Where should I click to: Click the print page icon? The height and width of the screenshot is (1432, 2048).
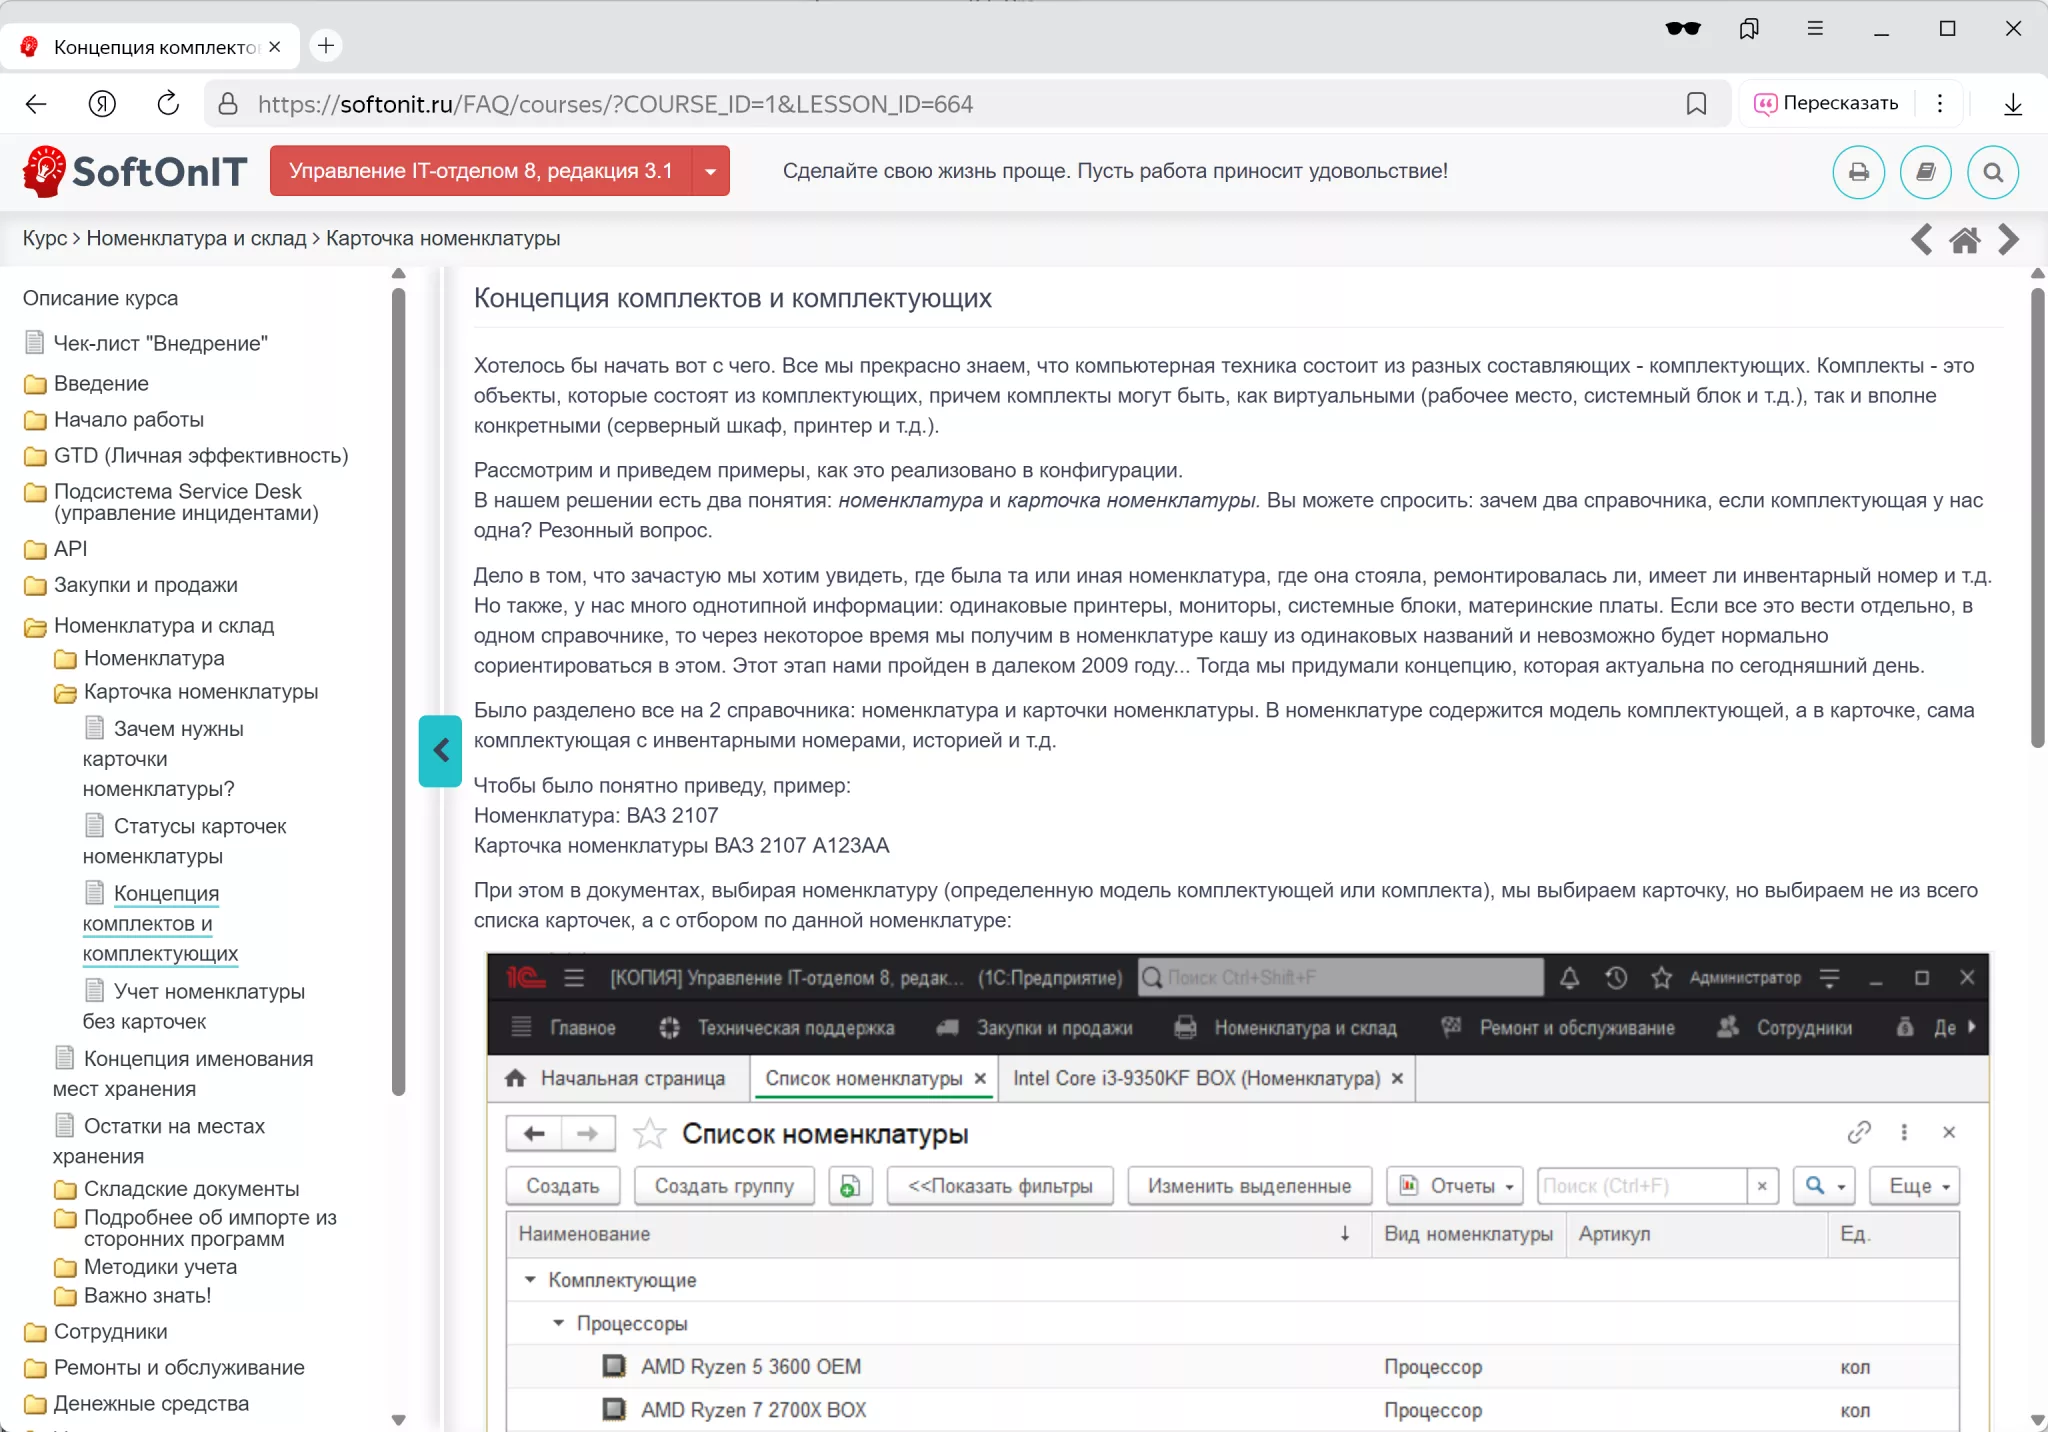[x=1858, y=172]
